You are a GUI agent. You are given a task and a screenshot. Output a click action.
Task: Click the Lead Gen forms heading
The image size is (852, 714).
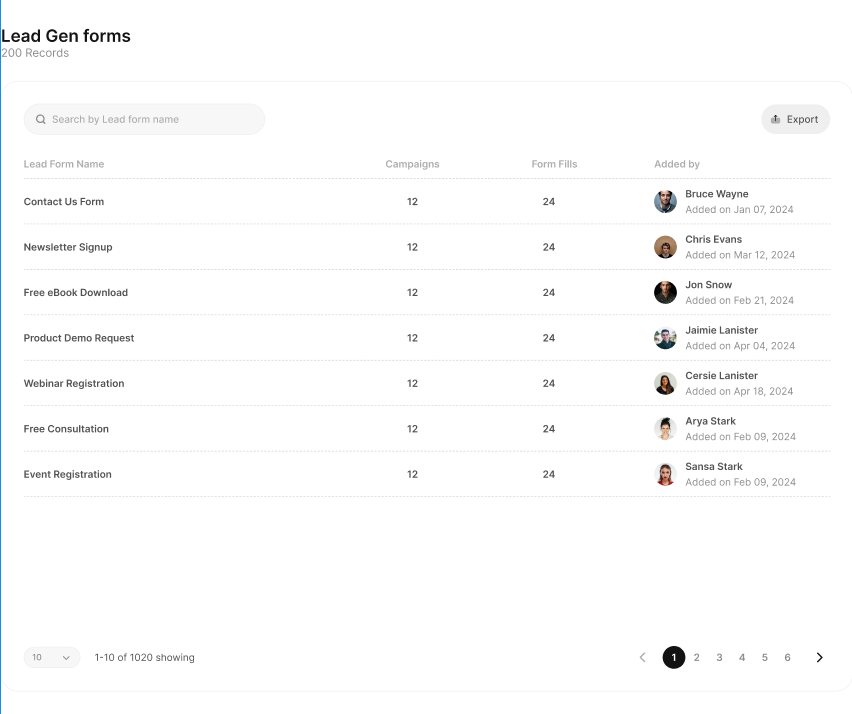pyautogui.click(x=66, y=36)
